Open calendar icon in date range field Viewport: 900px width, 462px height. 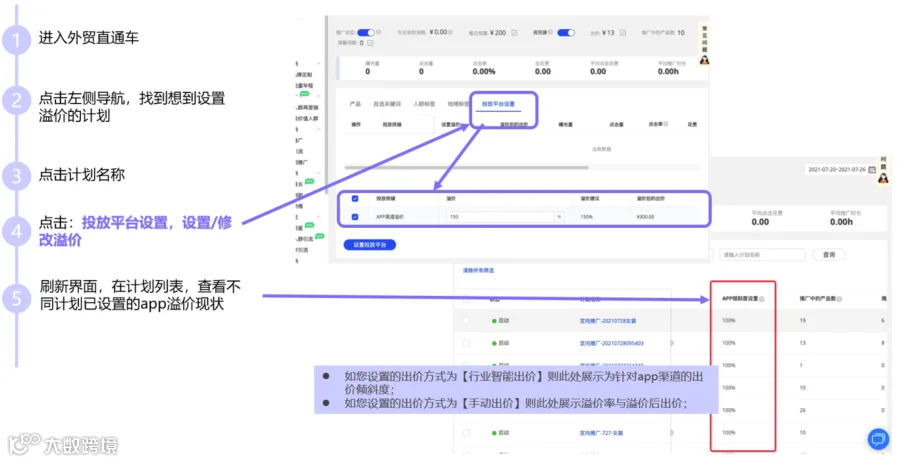pyautogui.click(x=872, y=169)
